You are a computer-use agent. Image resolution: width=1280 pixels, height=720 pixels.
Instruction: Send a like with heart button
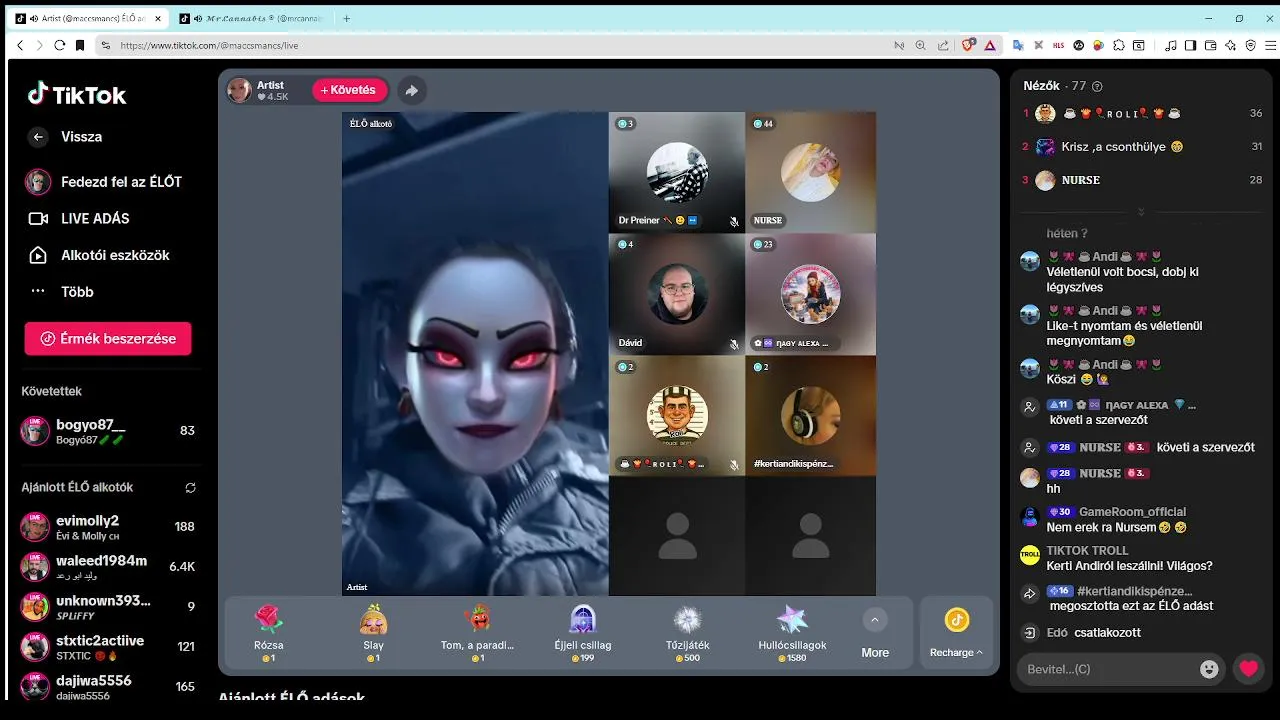point(1248,669)
